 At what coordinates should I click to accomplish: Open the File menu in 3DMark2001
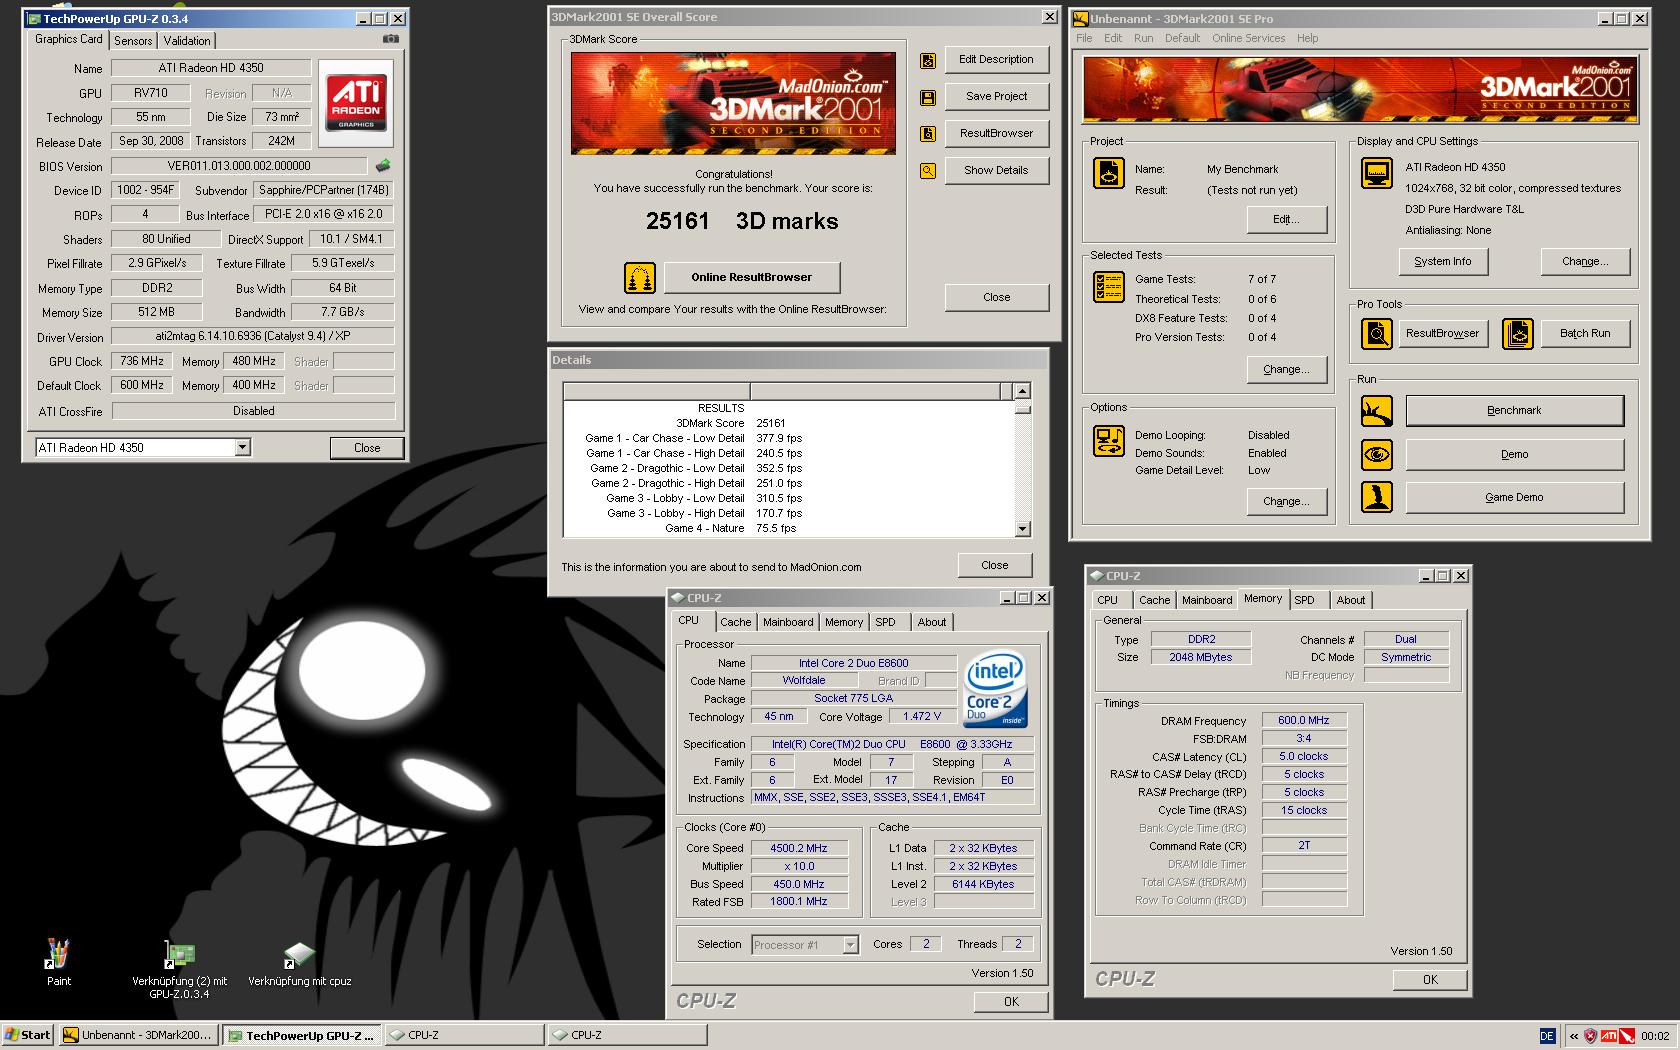click(x=1084, y=38)
